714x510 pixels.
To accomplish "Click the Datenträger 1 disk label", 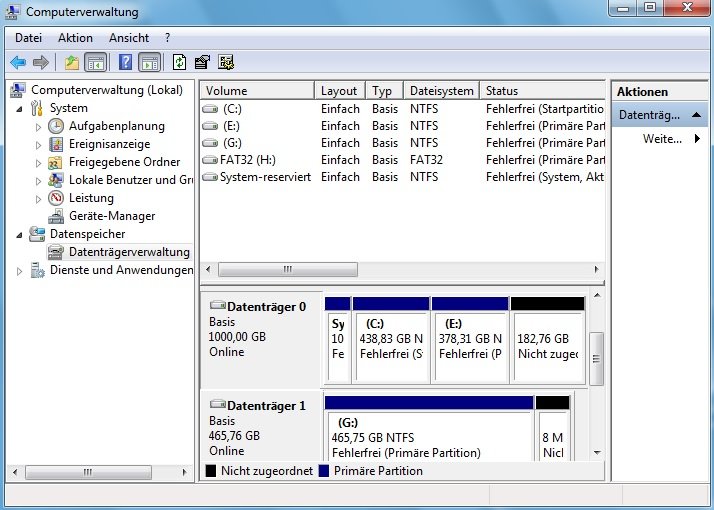I will pos(266,405).
